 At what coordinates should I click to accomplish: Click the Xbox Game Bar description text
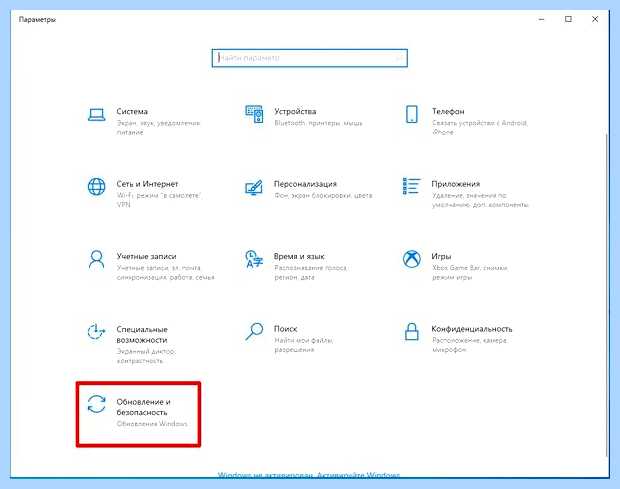[x=469, y=272]
